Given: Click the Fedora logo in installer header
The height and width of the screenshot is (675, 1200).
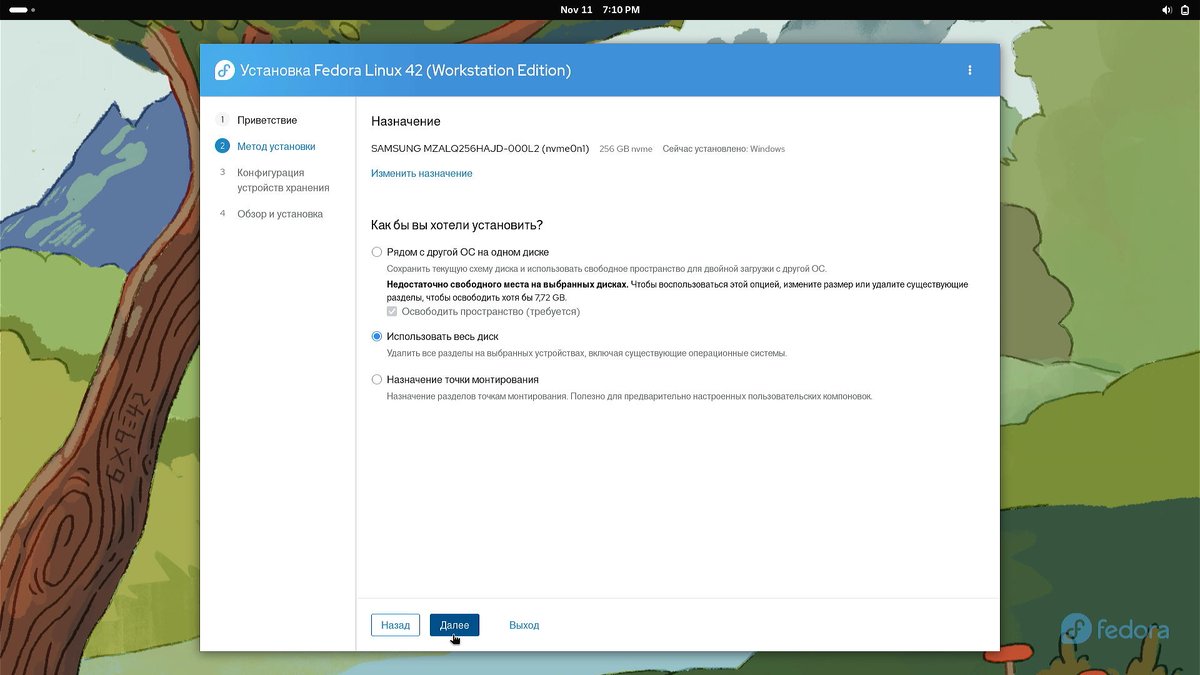Looking at the screenshot, I should click(x=225, y=71).
